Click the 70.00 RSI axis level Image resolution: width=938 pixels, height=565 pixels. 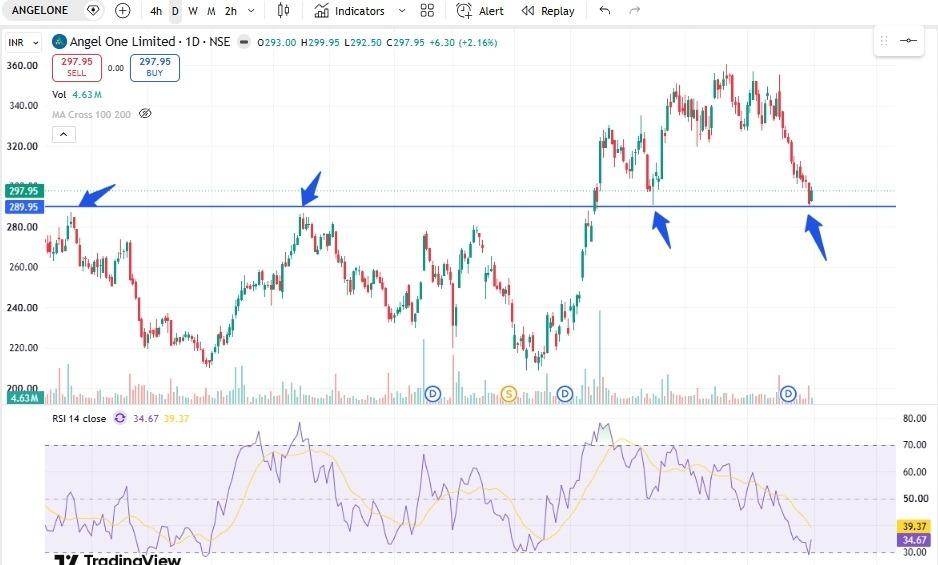pos(915,445)
